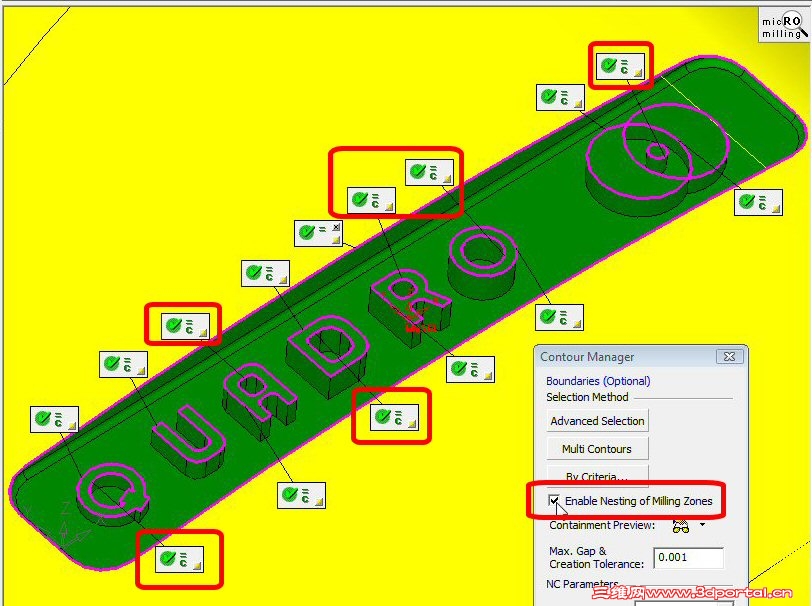Edit the Max. Gap & Creation Tolerance field
The height and width of the screenshot is (606, 812).
pyautogui.click(x=688, y=558)
